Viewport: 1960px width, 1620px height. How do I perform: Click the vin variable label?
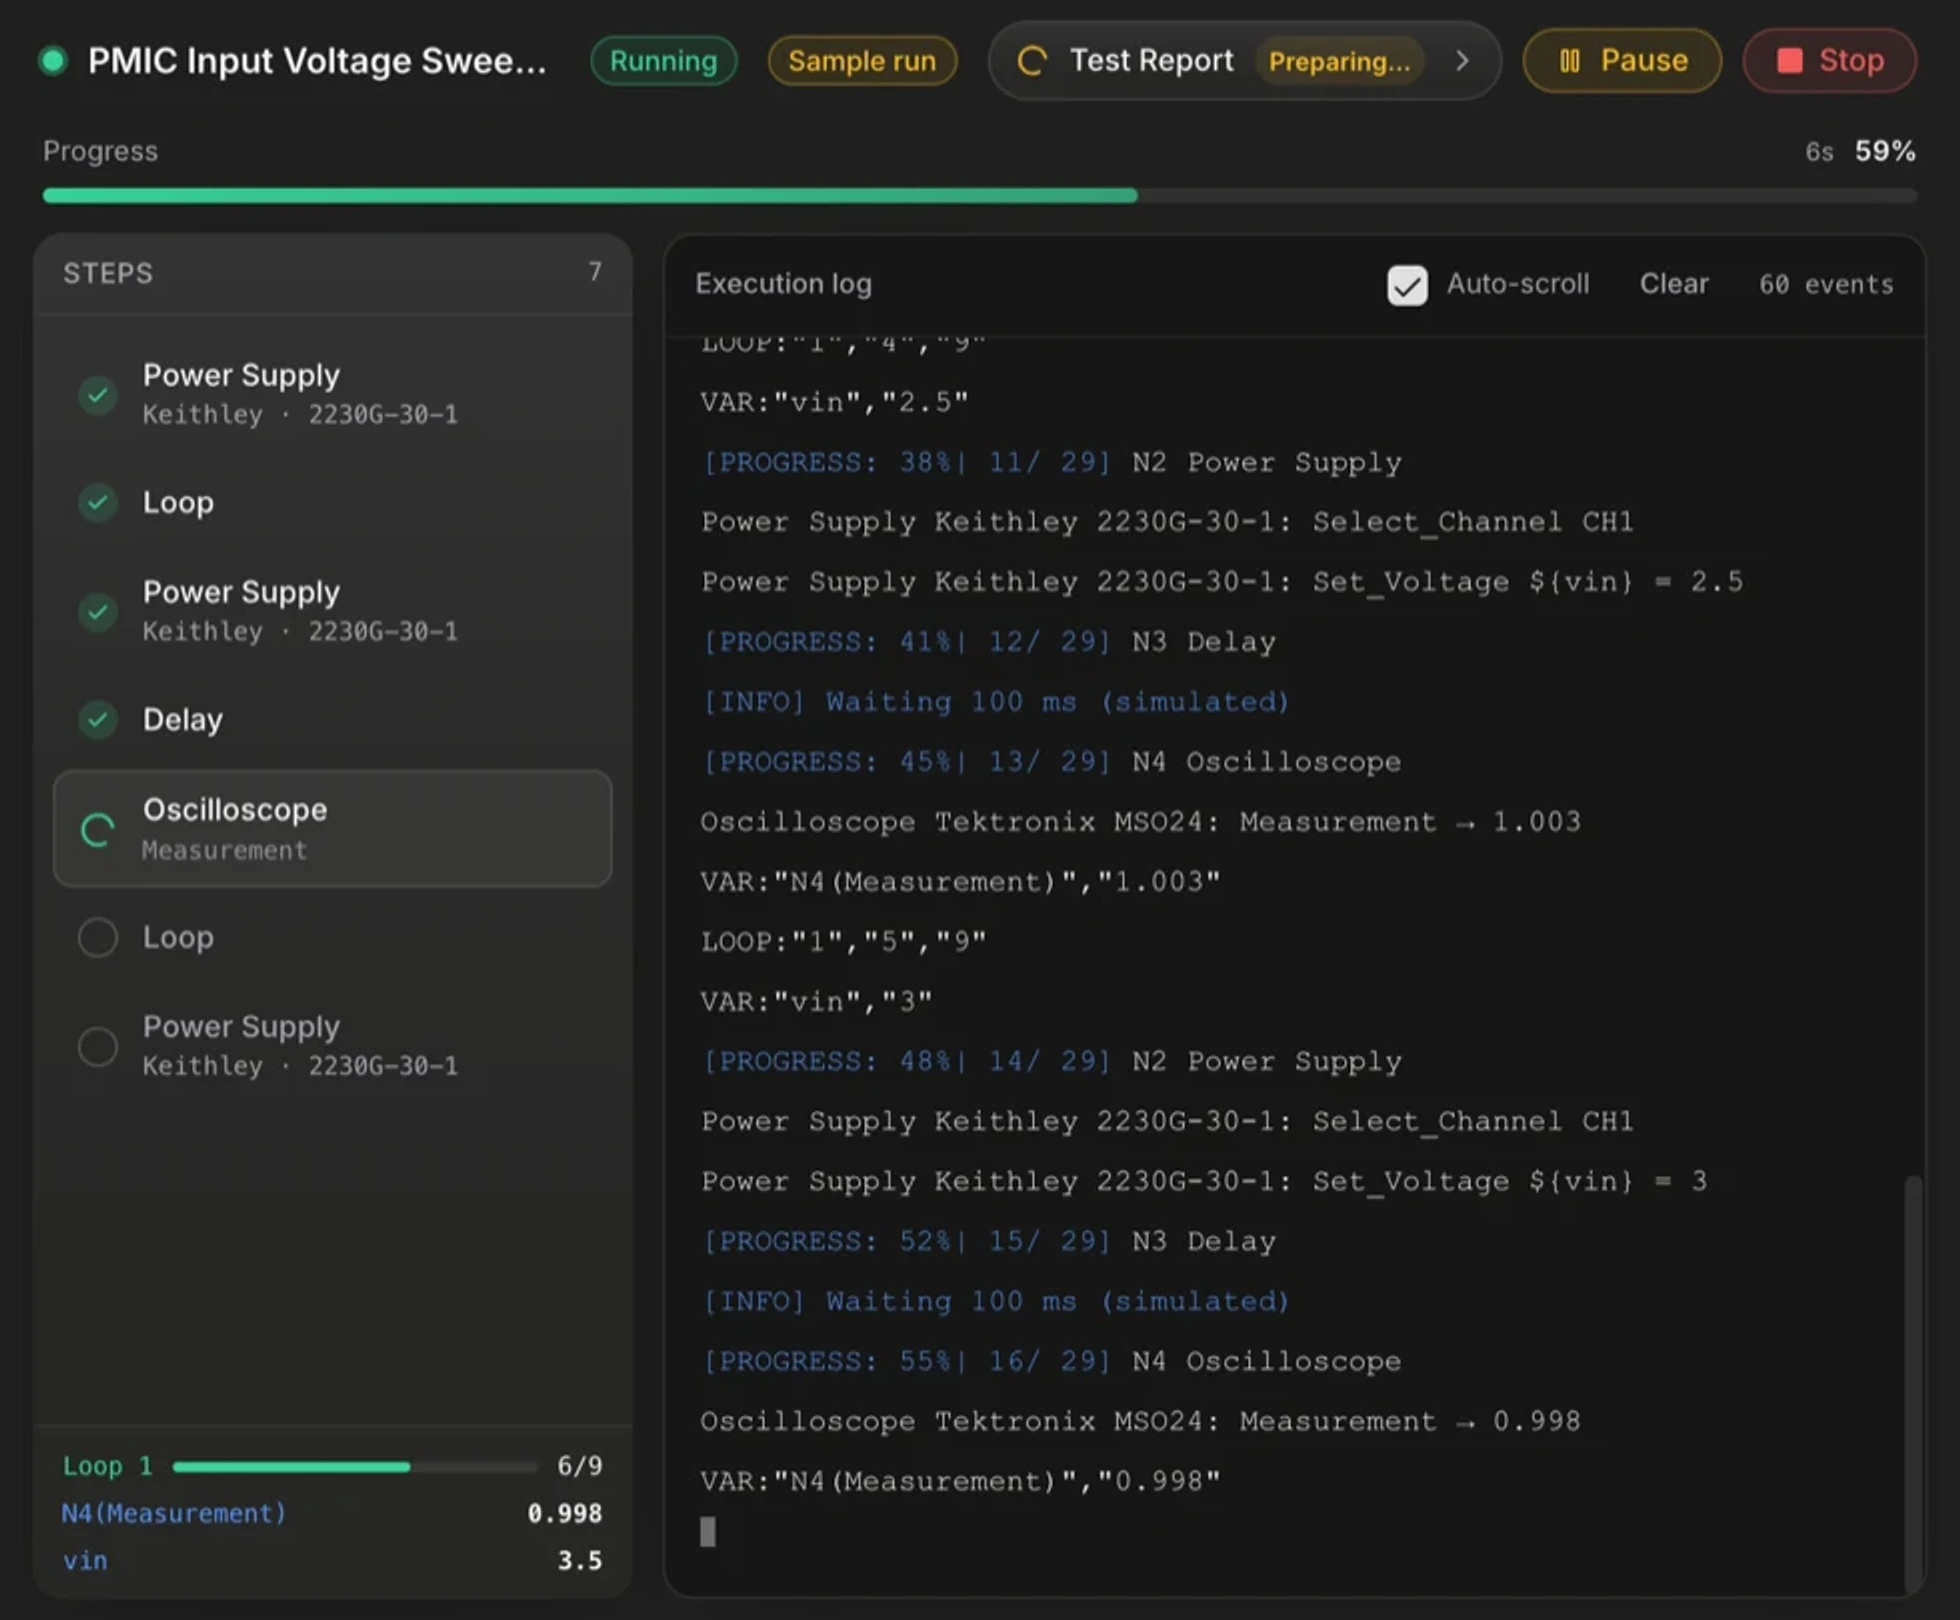pos(85,1561)
